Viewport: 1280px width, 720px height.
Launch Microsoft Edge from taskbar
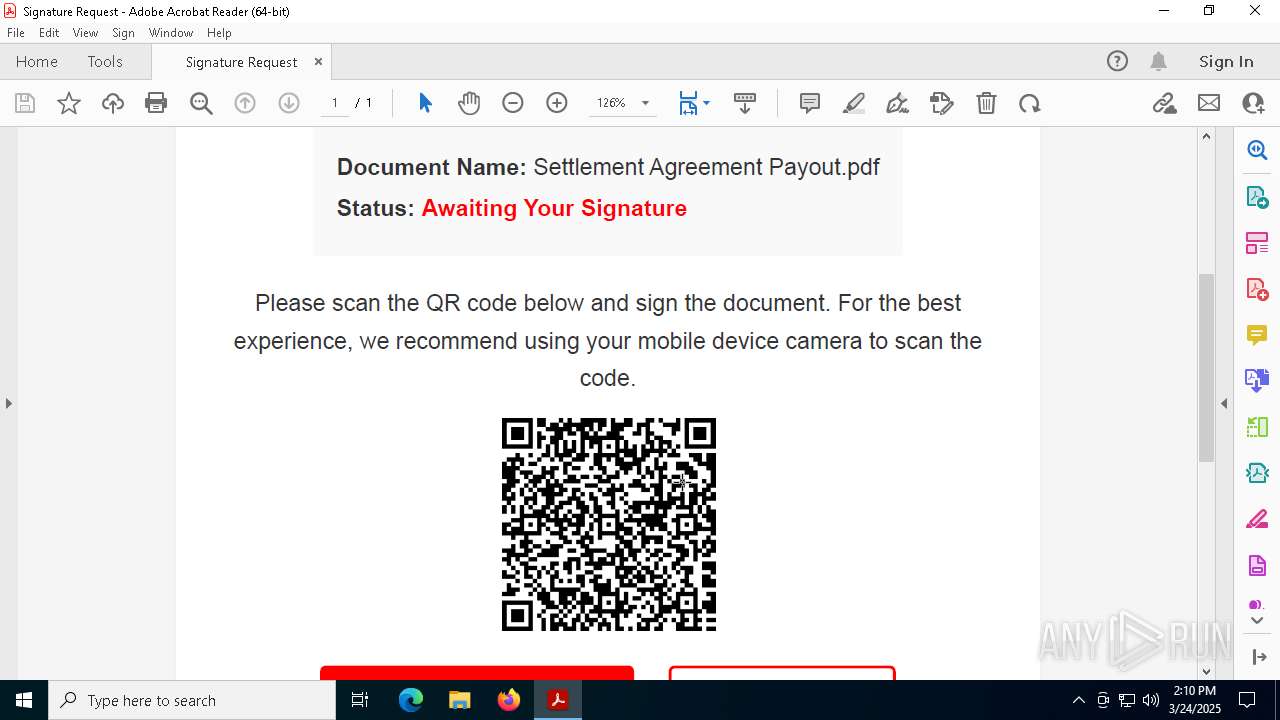411,700
